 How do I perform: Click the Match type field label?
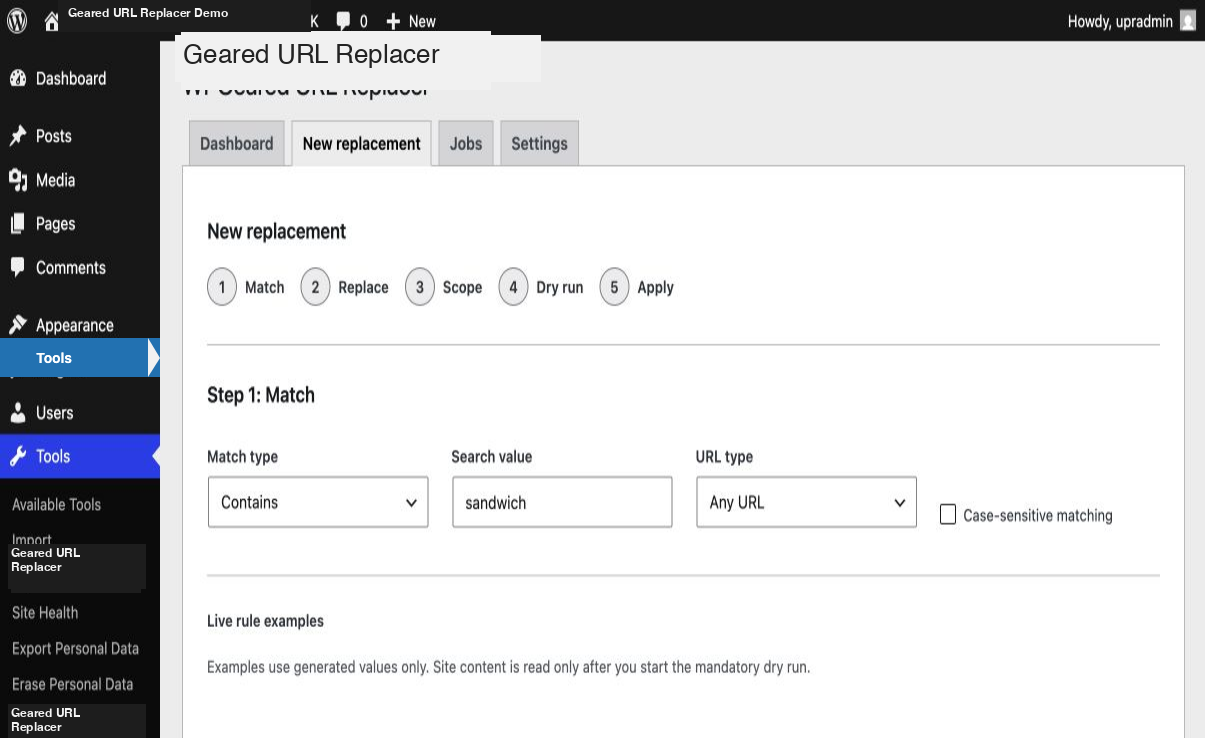point(242,457)
